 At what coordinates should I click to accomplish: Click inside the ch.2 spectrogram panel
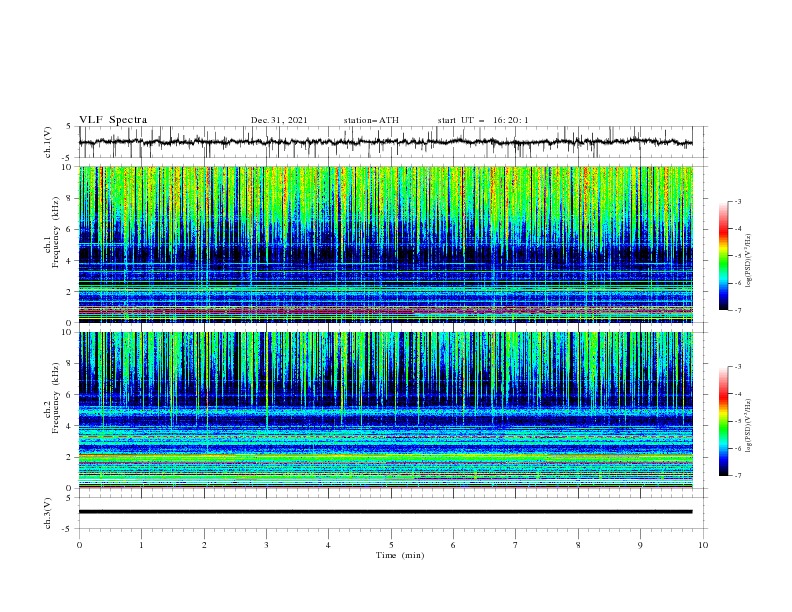pos(386,410)
